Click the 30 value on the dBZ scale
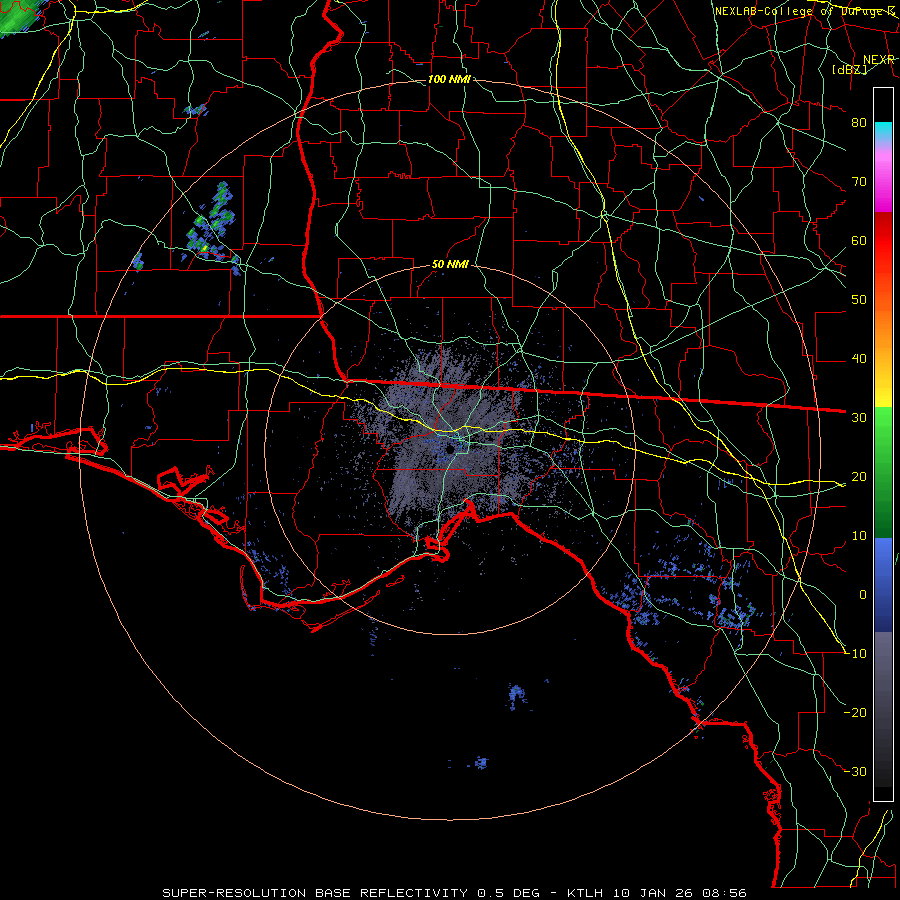The height and width of the screenshot is (900, 900). point(859,418)
